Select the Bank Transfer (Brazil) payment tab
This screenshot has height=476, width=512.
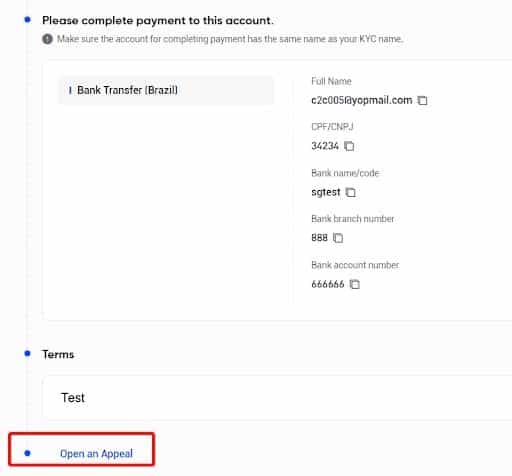coord(166,90)
